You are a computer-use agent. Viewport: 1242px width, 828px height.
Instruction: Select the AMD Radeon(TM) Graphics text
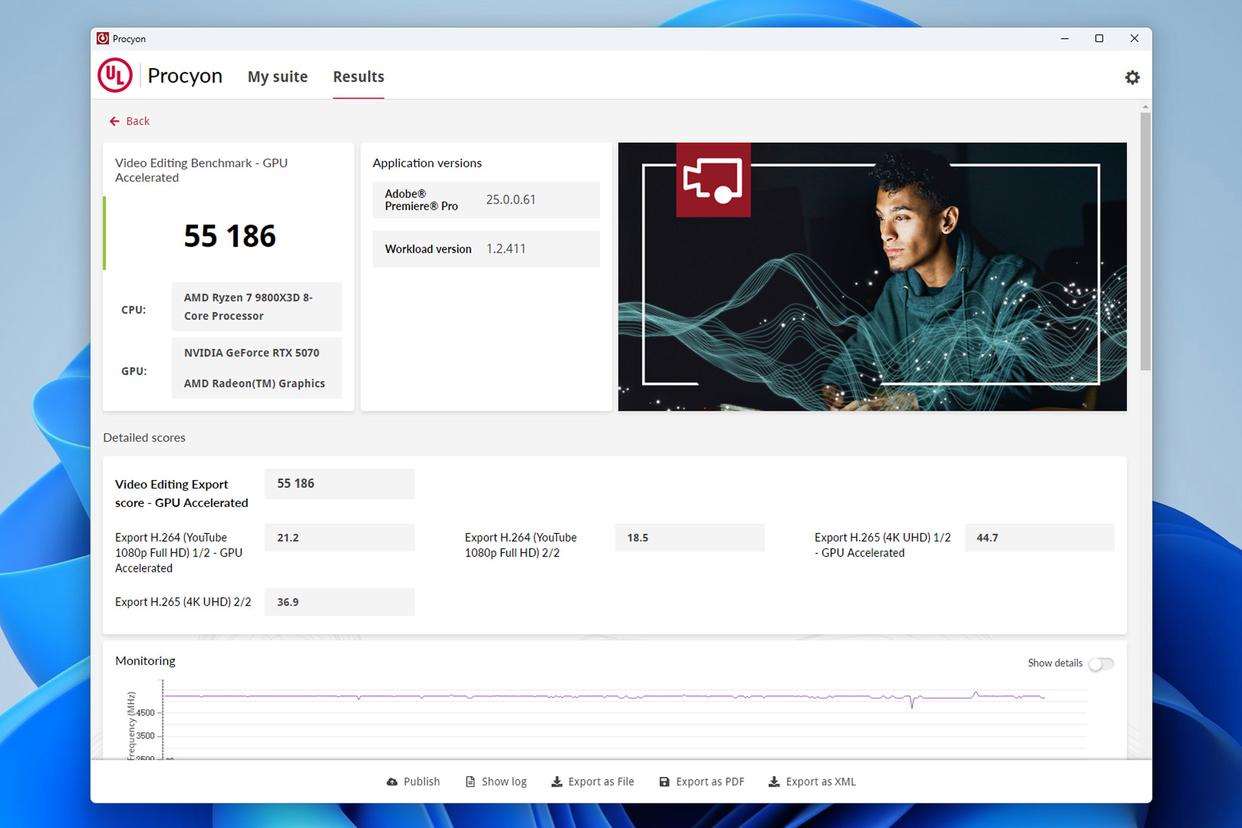point(254,383)
